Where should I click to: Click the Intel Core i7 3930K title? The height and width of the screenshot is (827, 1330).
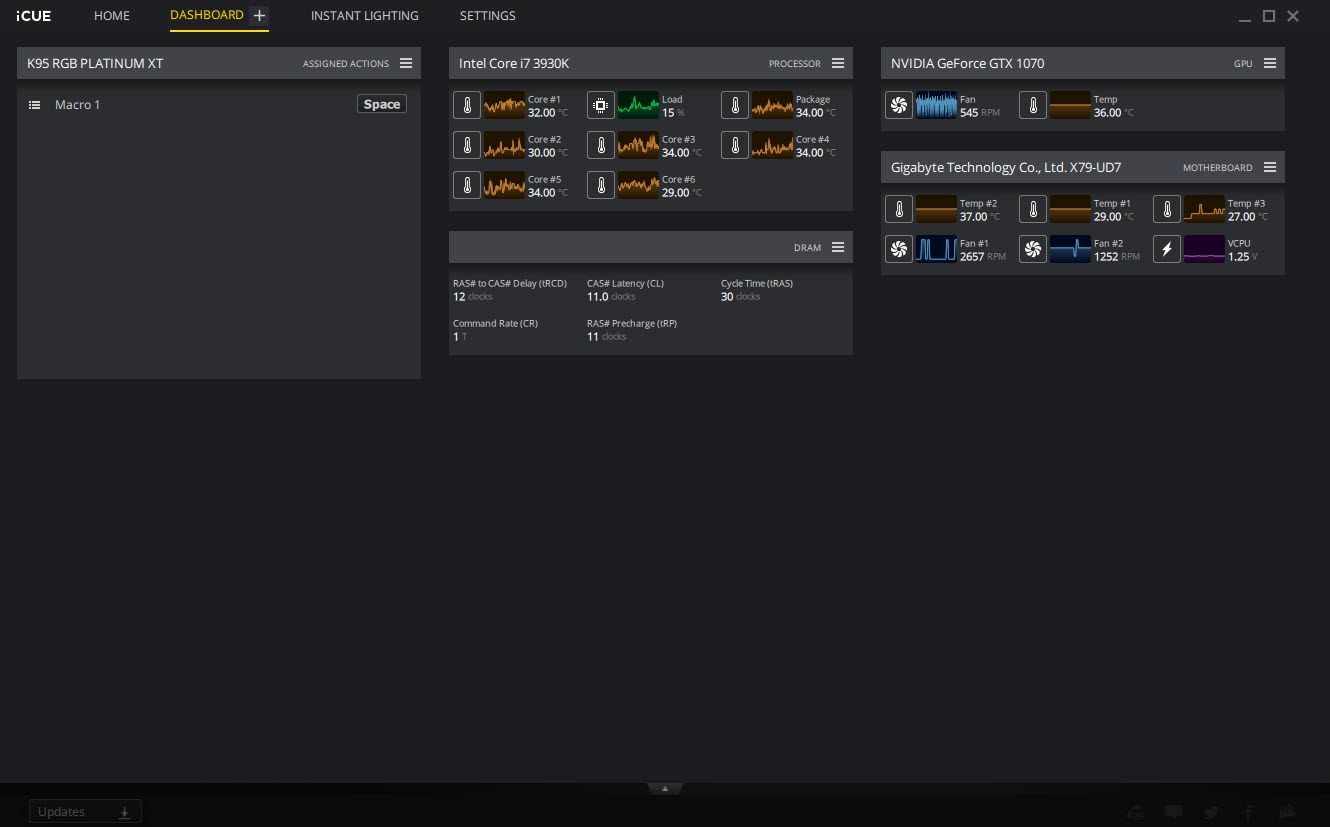[x=514, y=63]
